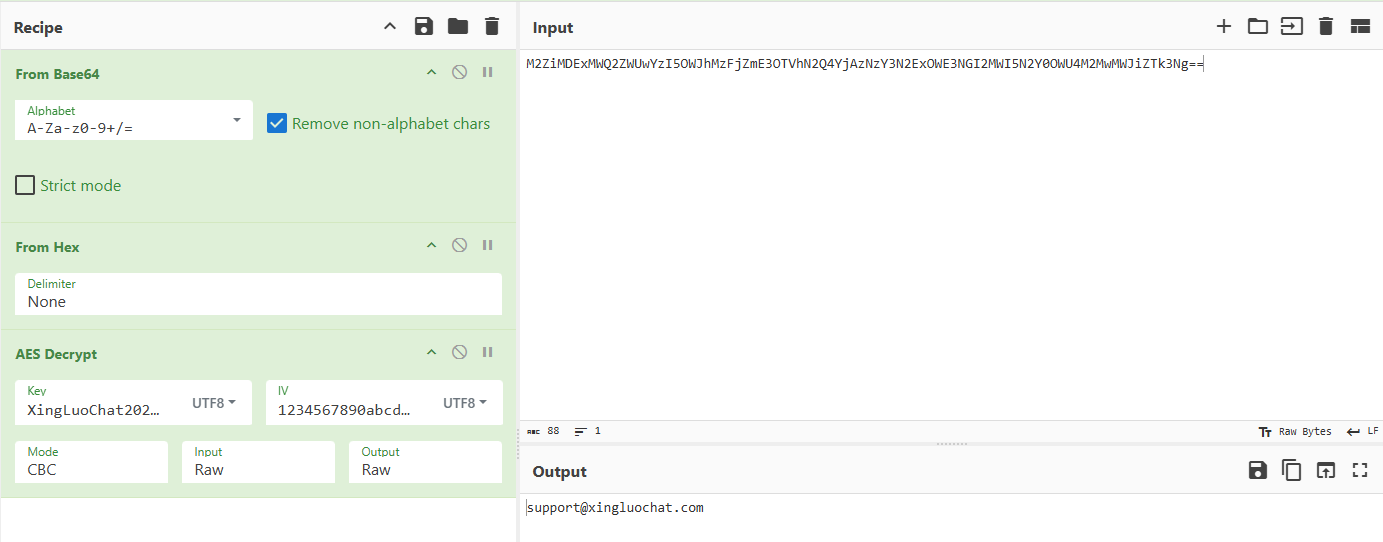Screen dimensions: 1383x542
Task: Add a new input tab
Action: 1224,27
